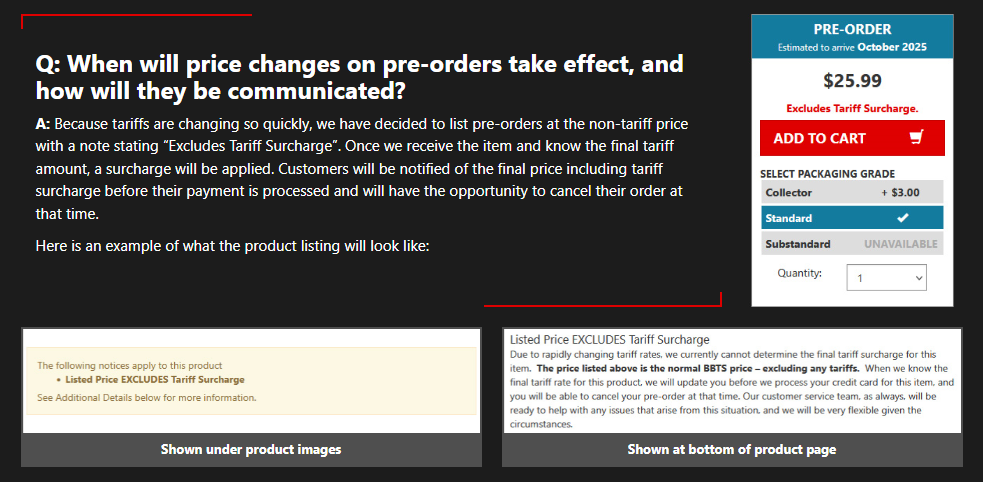Click the white checkmark on Standard

[902, 218]
